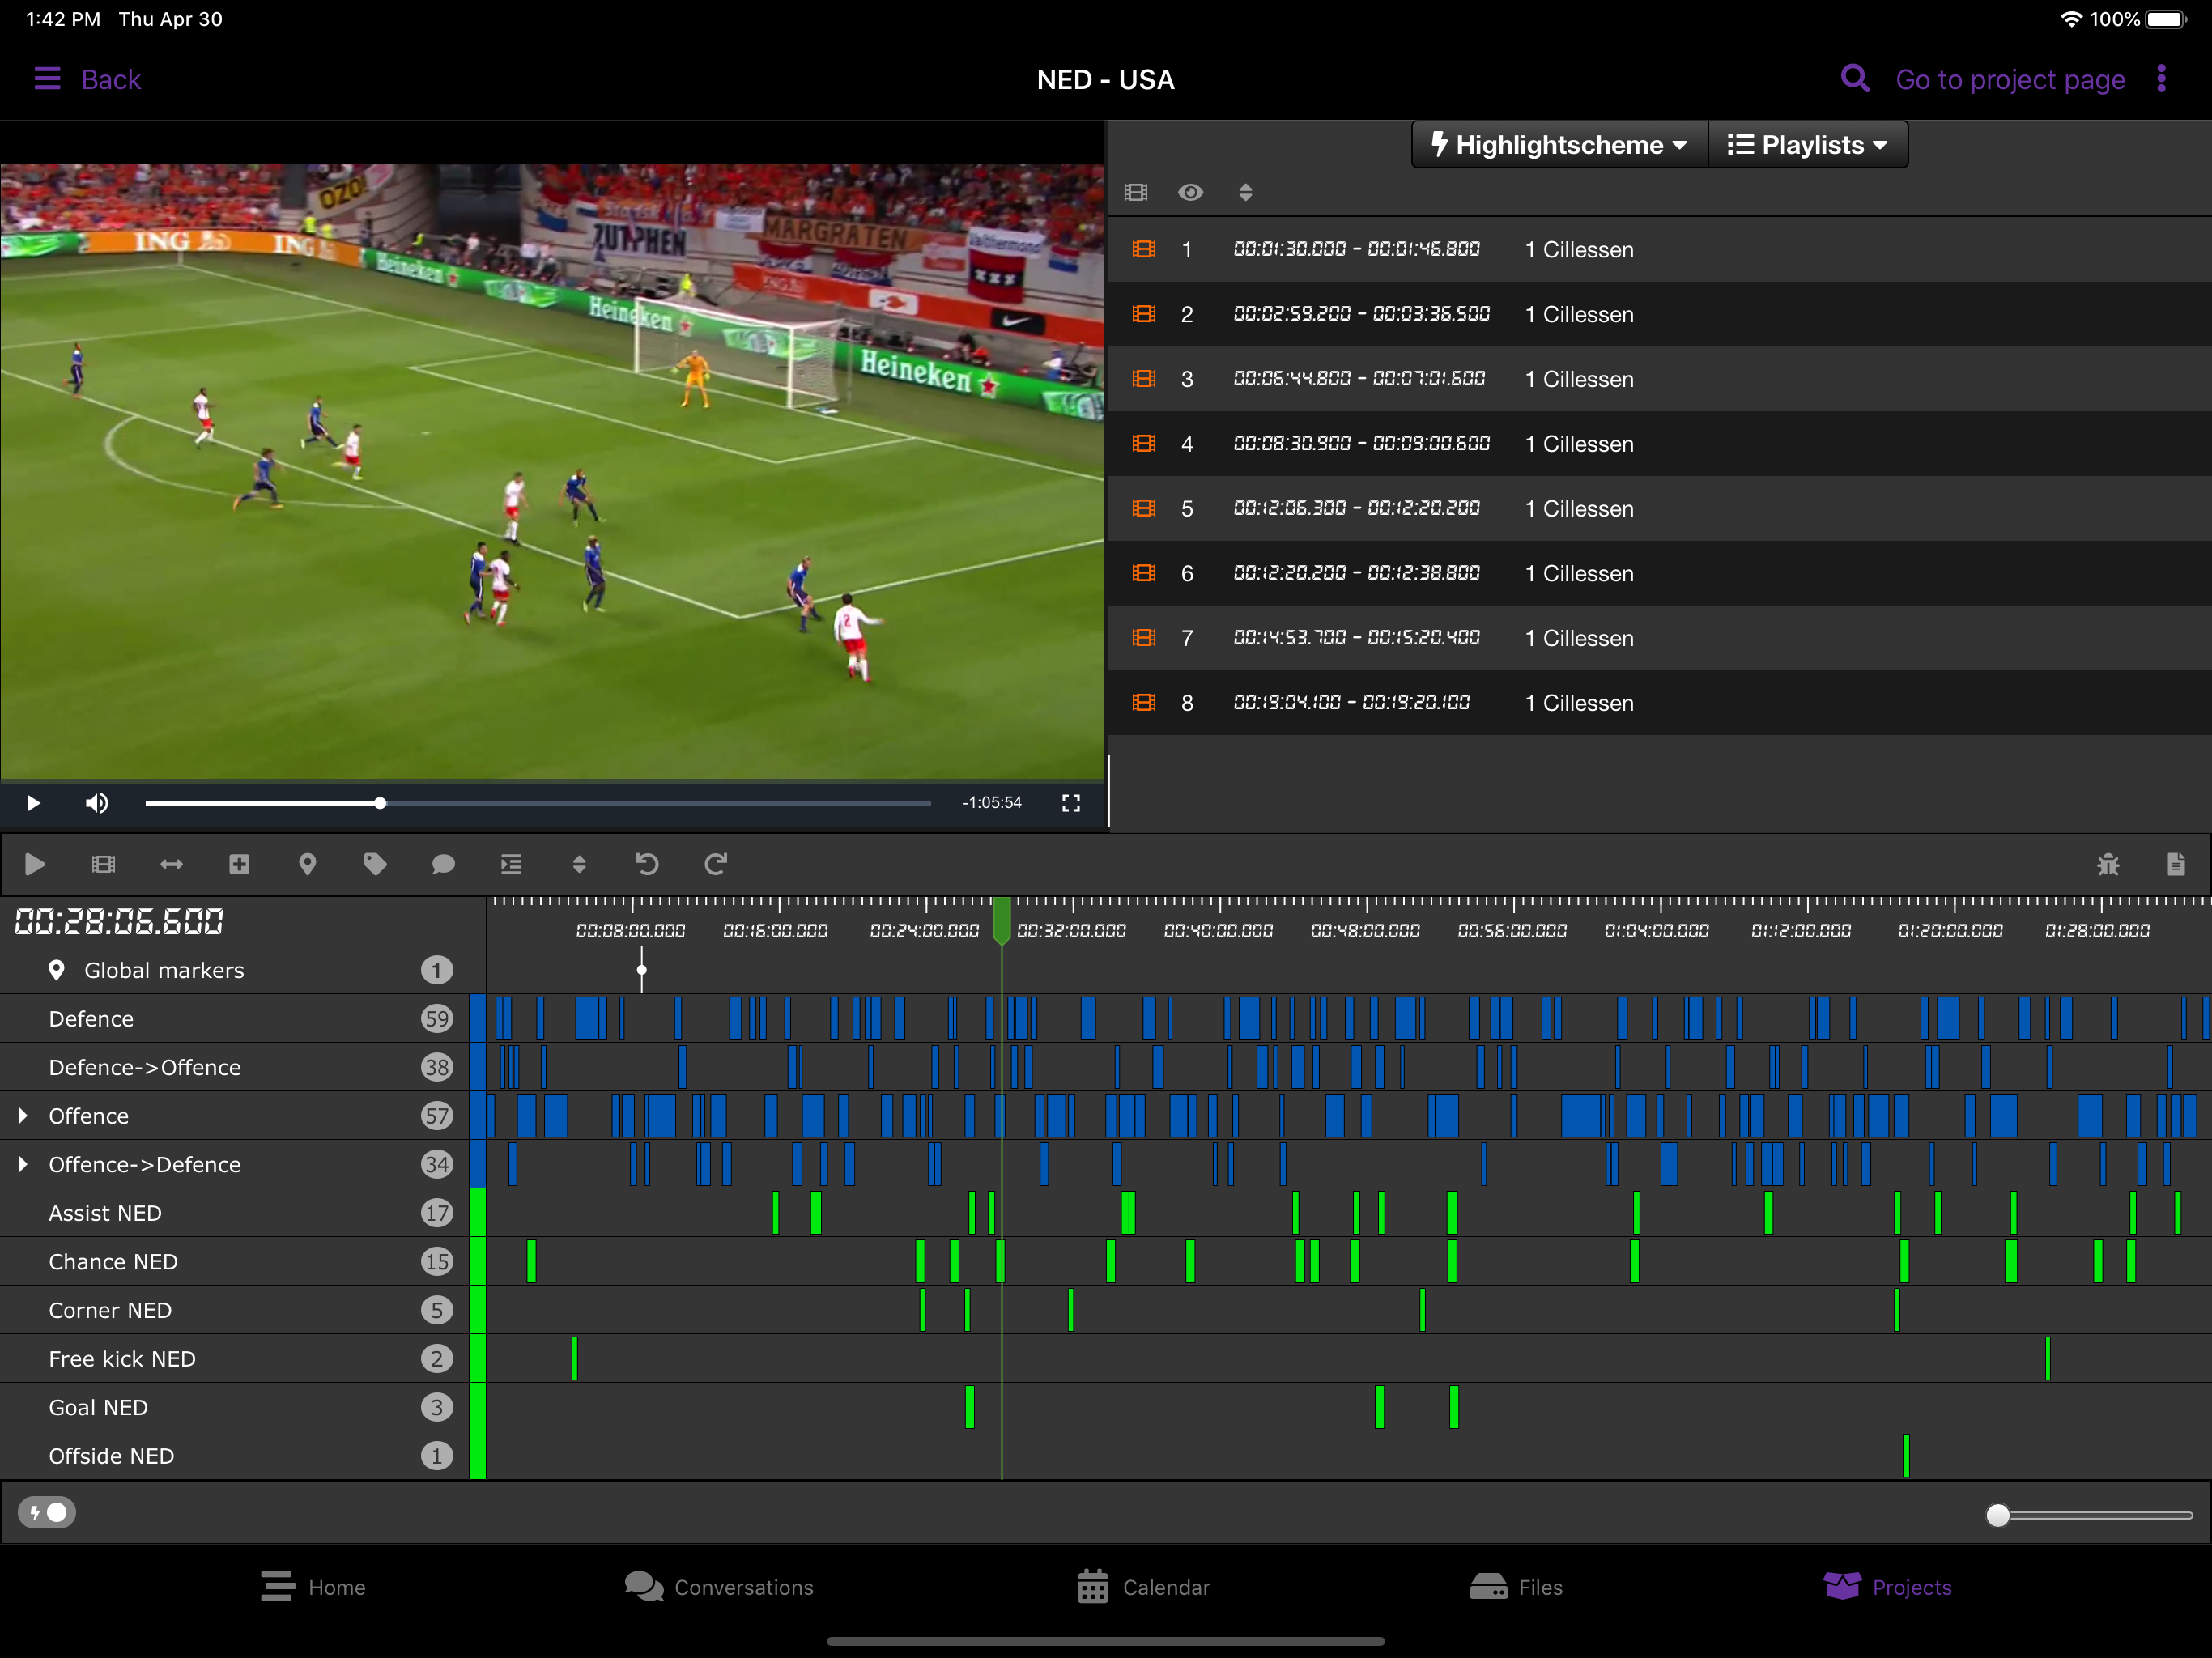Toggle the highlight lightning switch below timeline
This screenshot has width=2212, height=1658.
[47, 1512]
